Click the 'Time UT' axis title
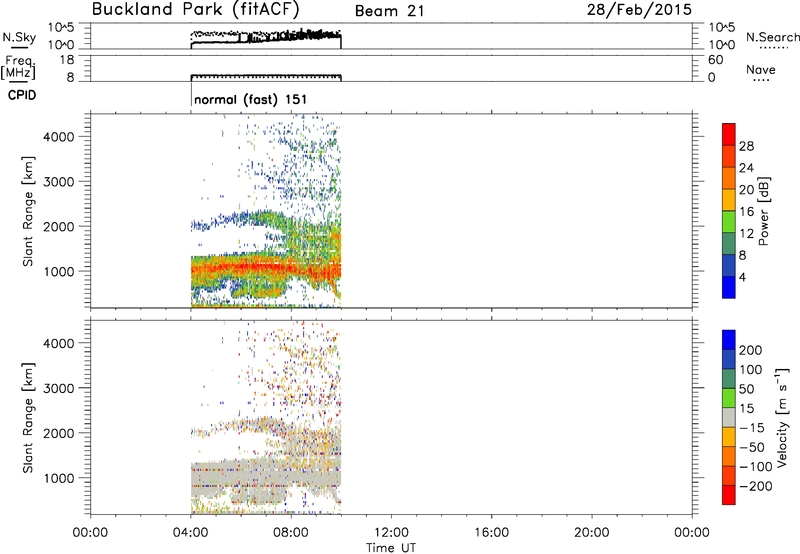Image resolution: width=800 pixels, height=554 pixels. click(391, 547)
